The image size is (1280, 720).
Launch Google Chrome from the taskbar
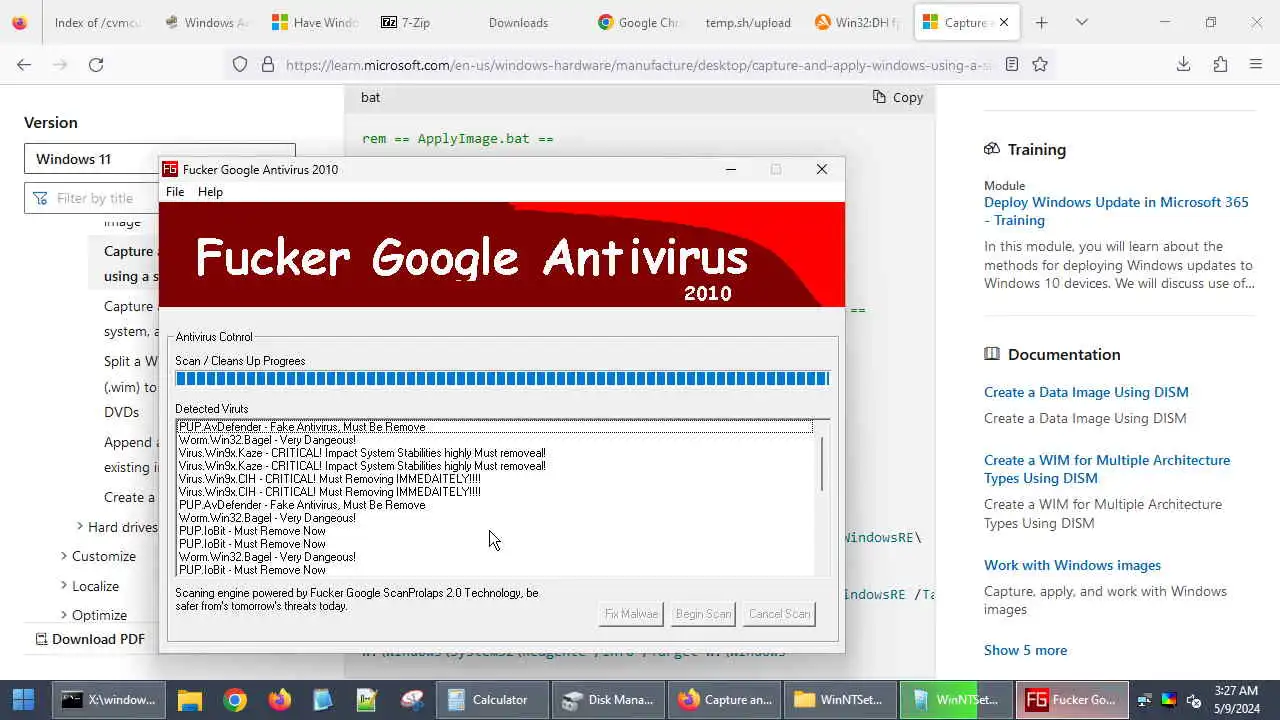(235, 700)
